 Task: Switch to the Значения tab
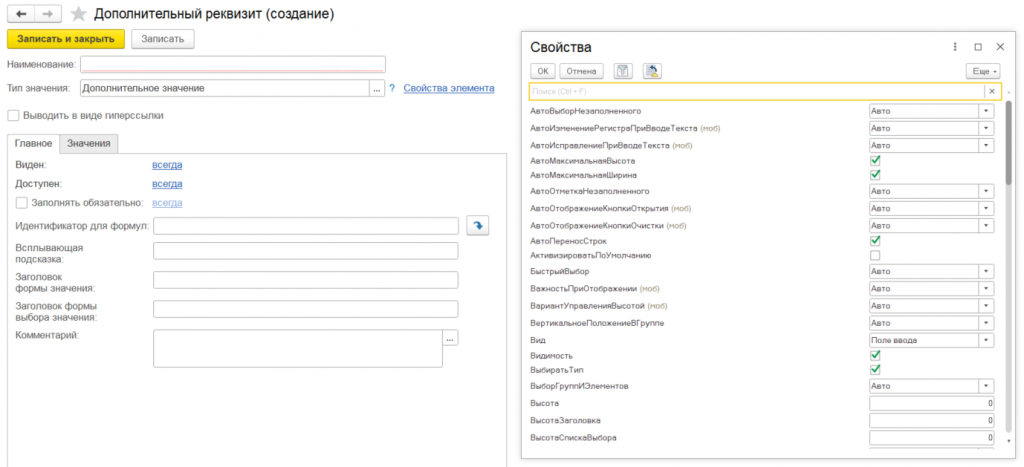89,144
